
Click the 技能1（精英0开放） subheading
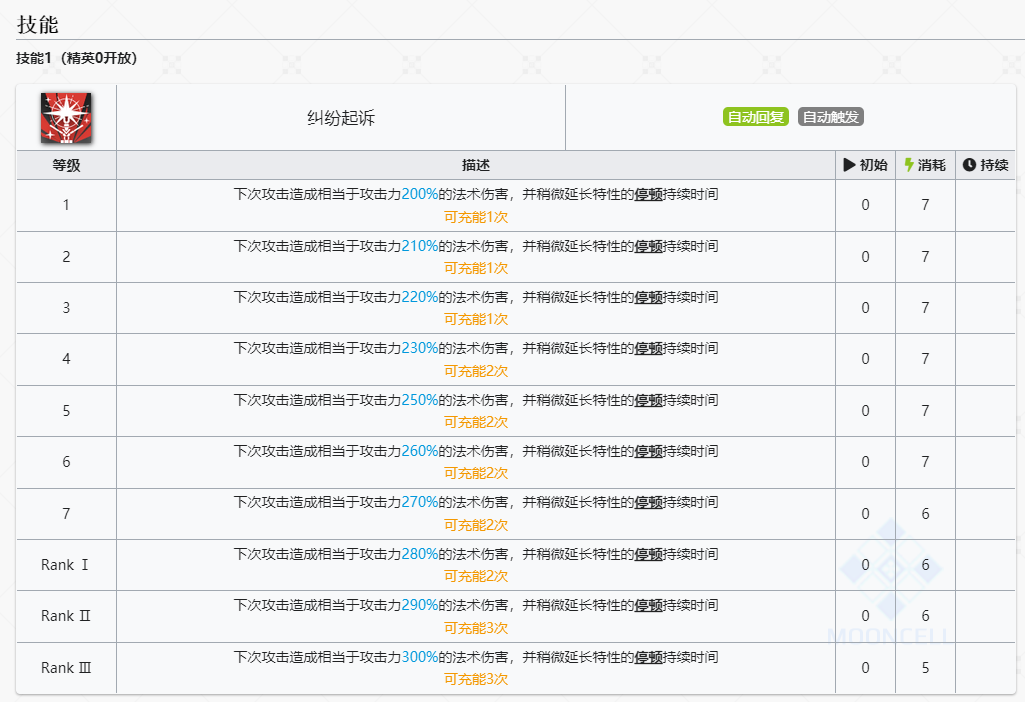tap(77, 58)
